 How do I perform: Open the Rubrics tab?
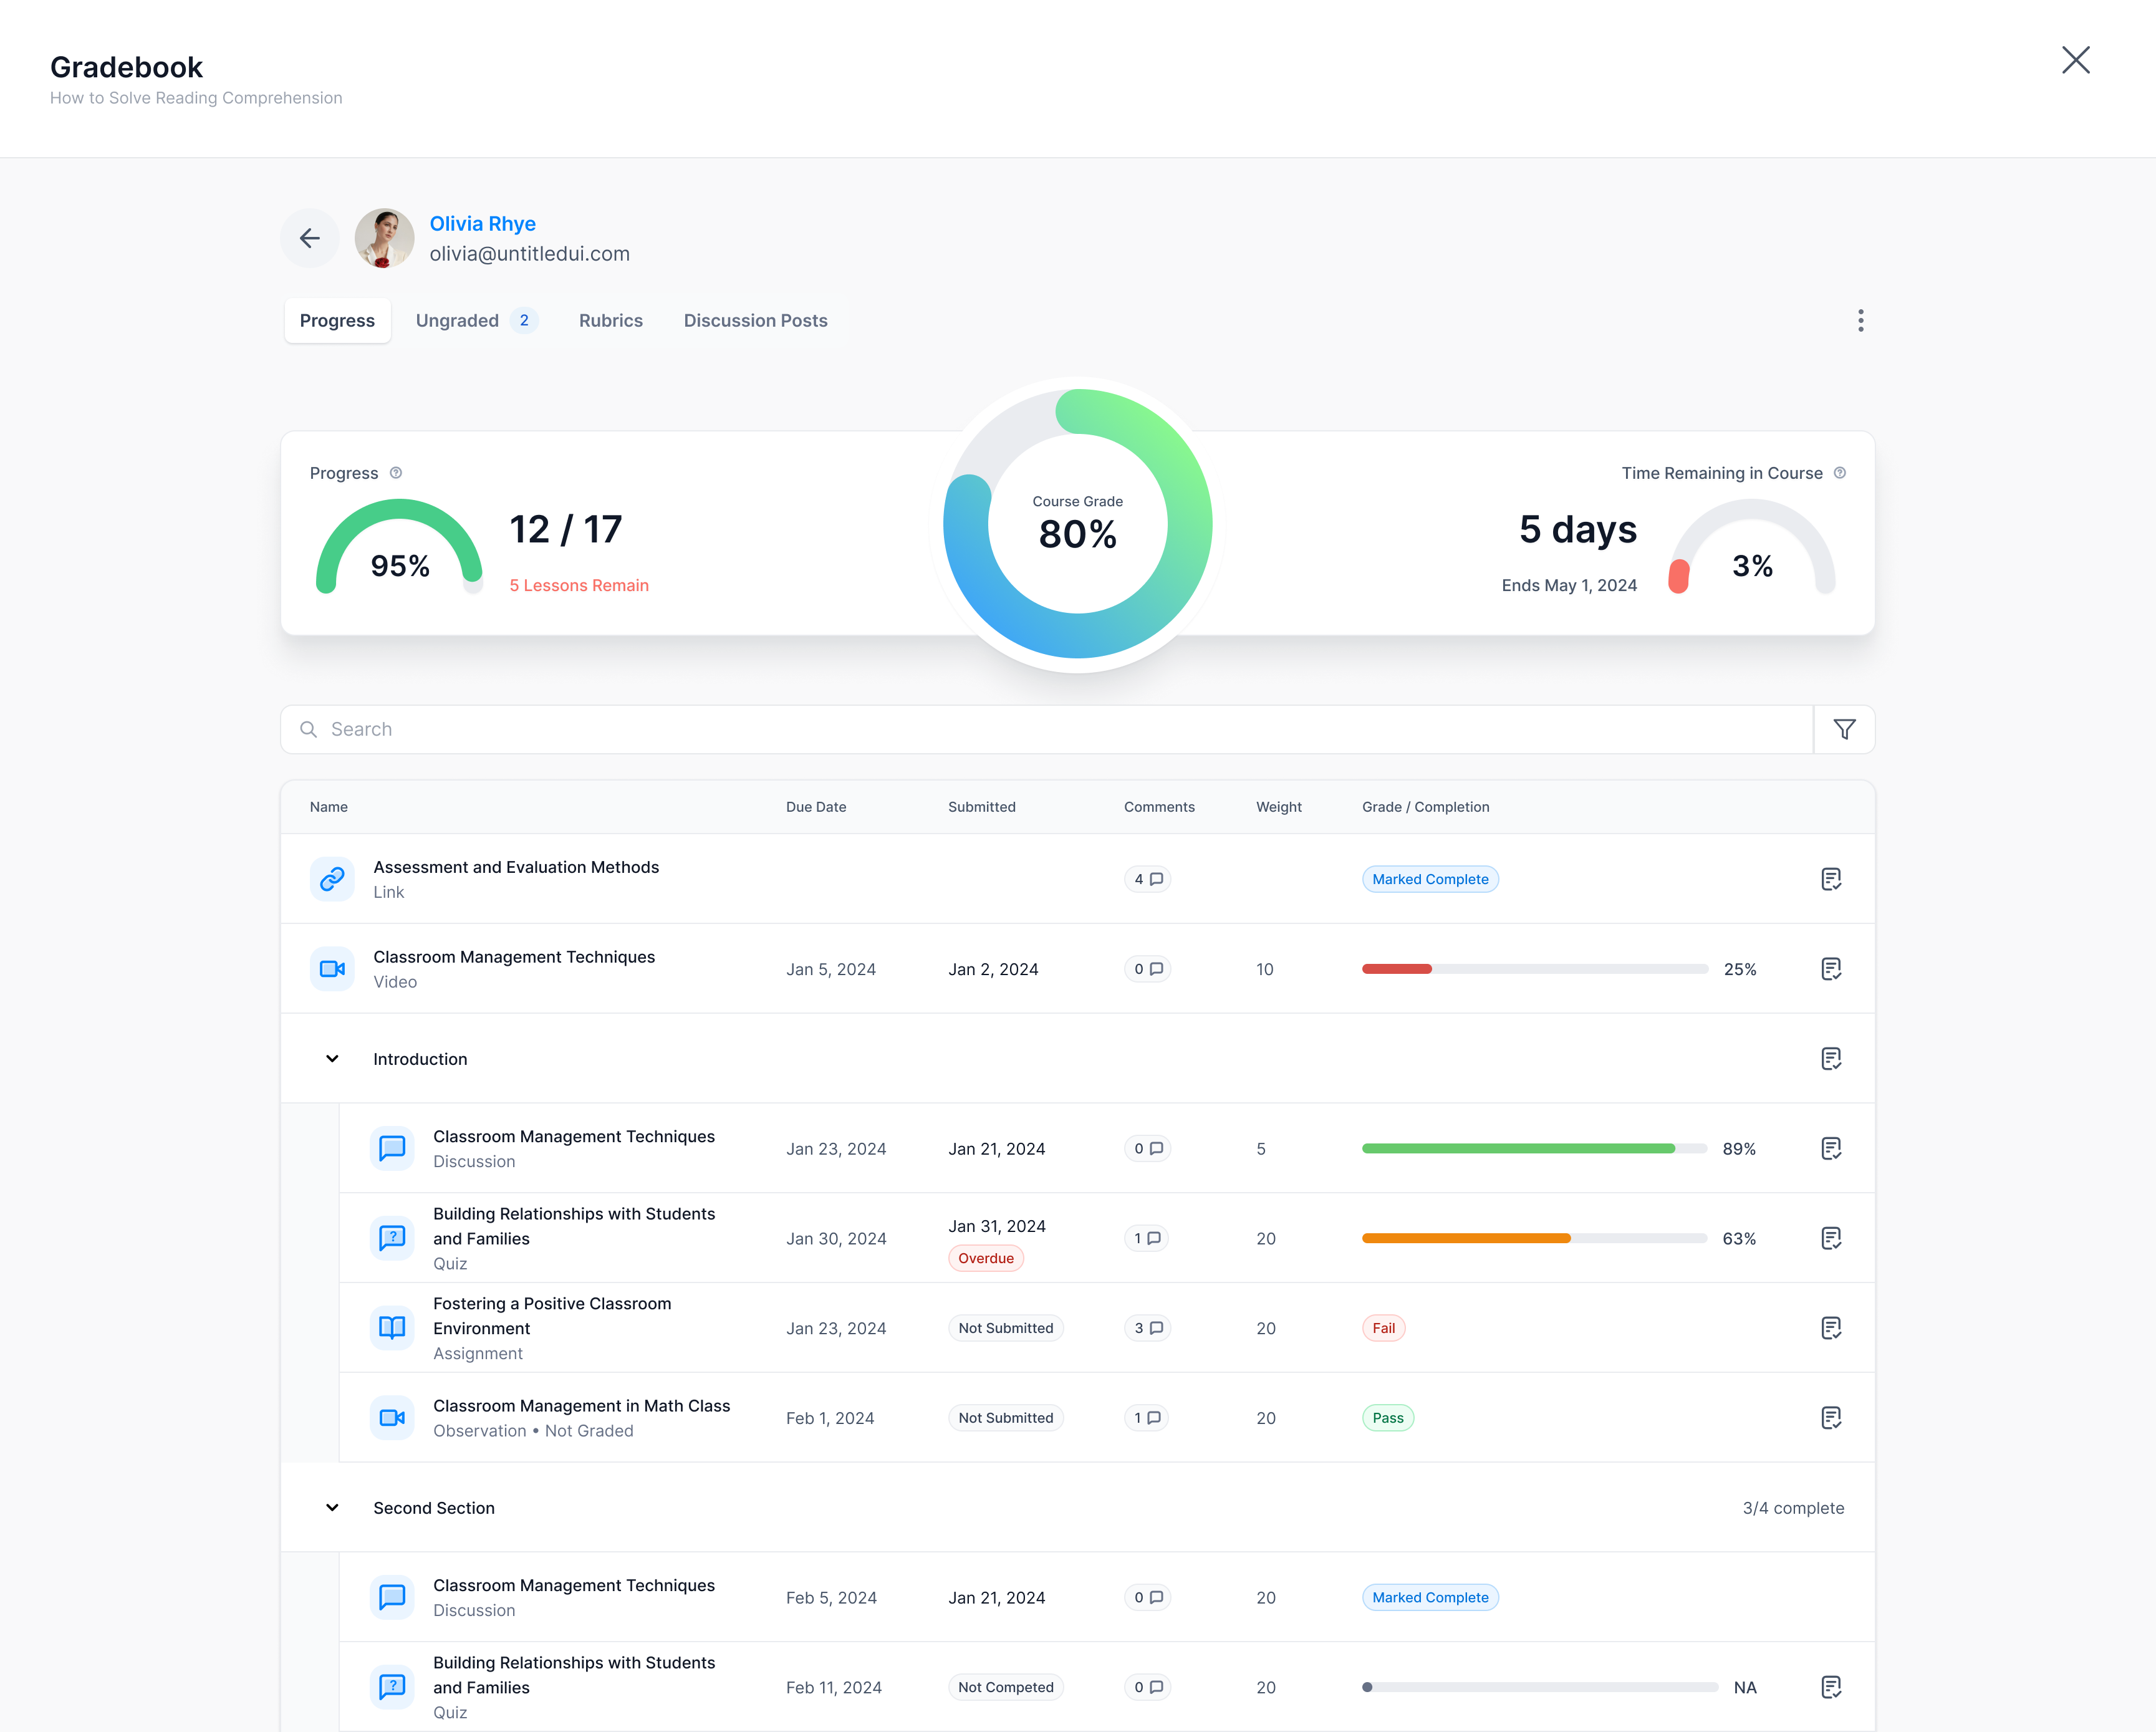tap(611, 320)
